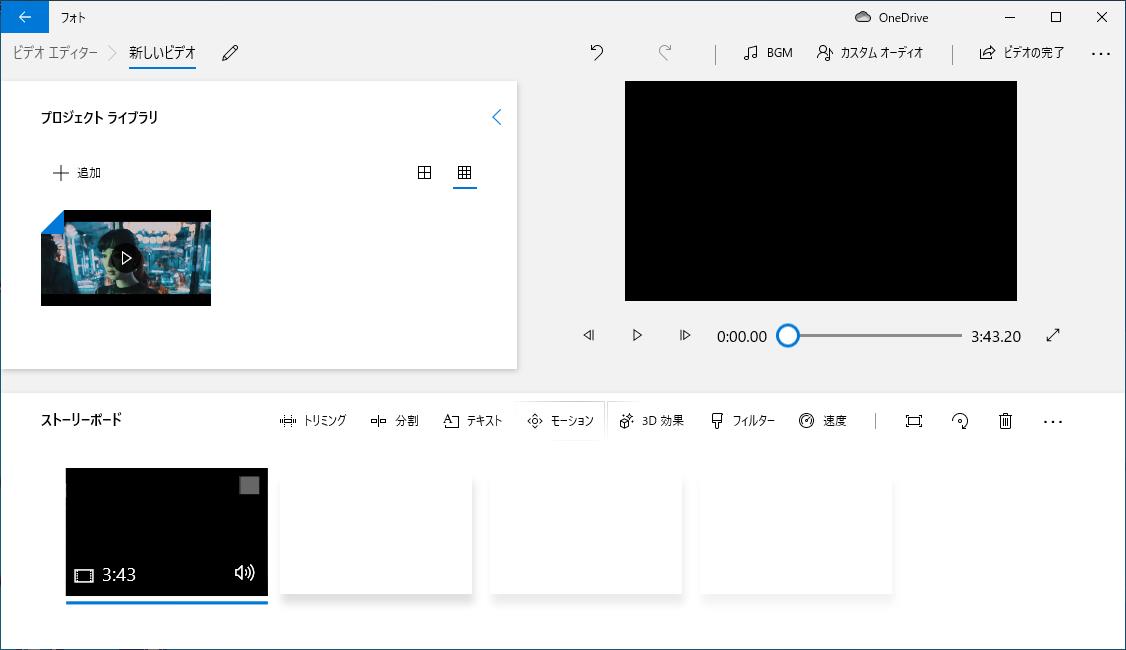The image size is (1126, 650).
Task: Close the フォト window
Action: pos(1102,17)
